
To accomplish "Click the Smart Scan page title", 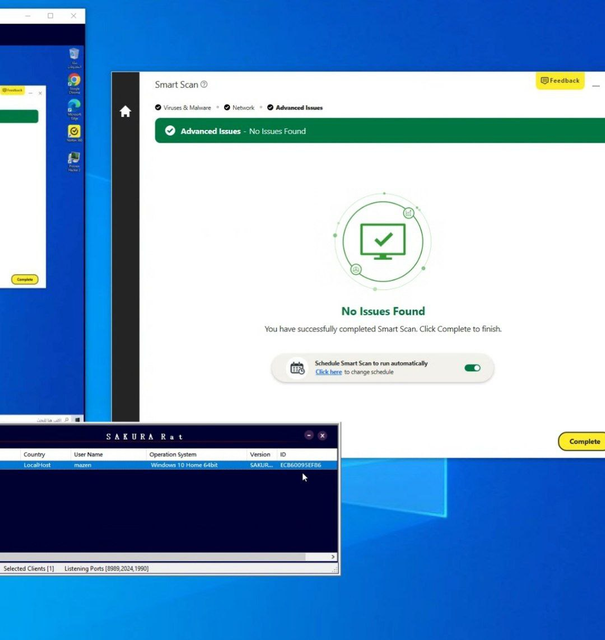I will (176, 84).
